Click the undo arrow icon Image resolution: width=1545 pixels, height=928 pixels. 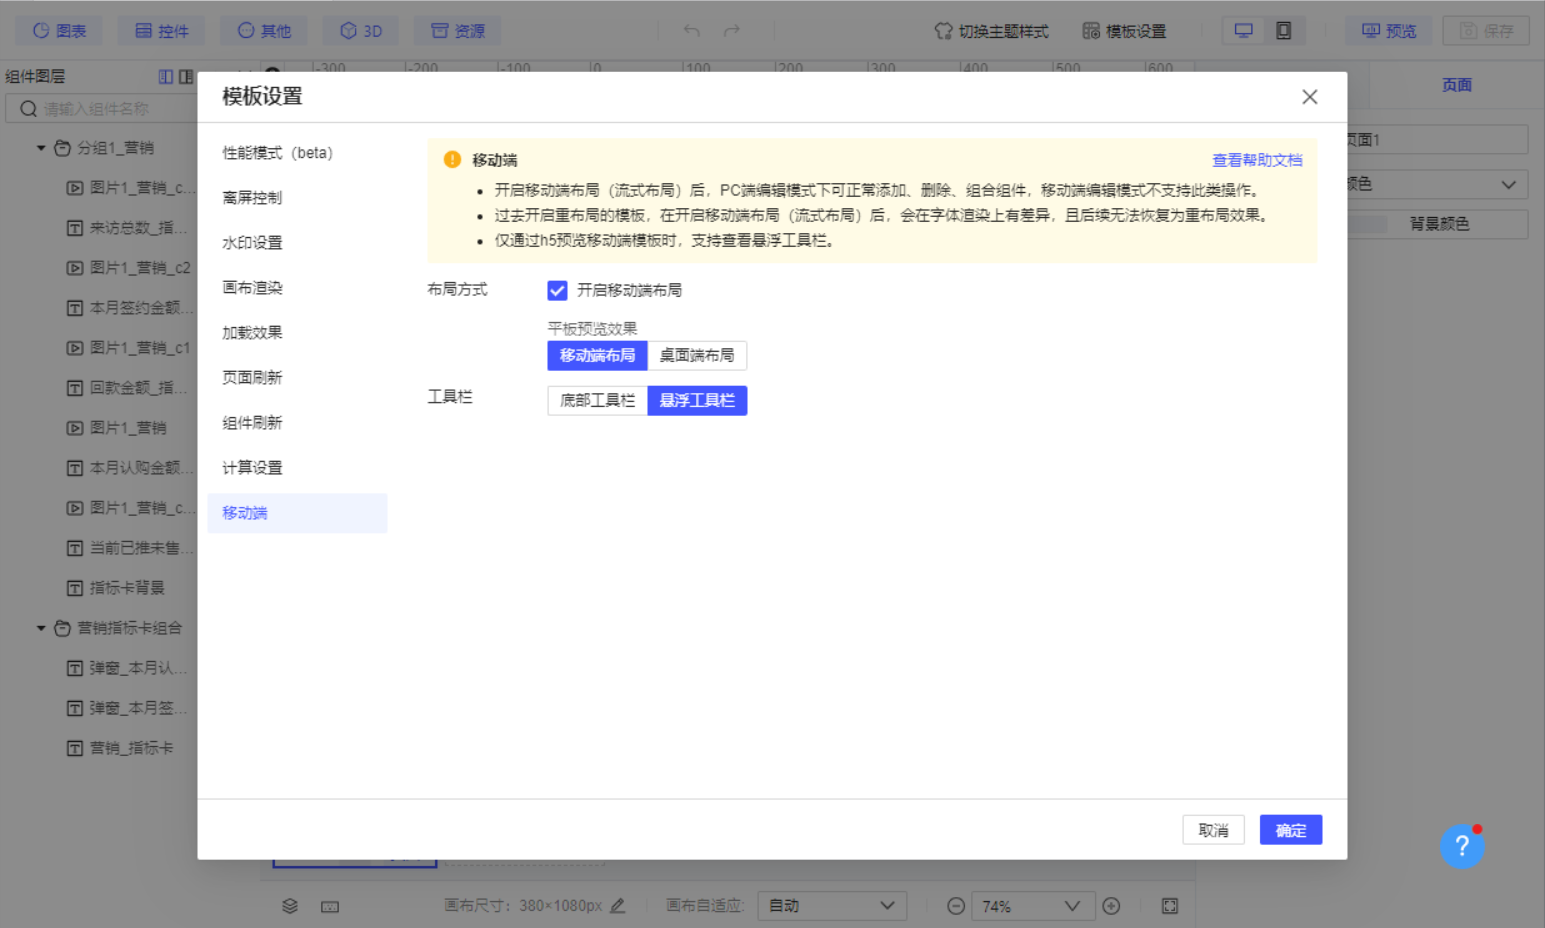(x=691, y=31)
